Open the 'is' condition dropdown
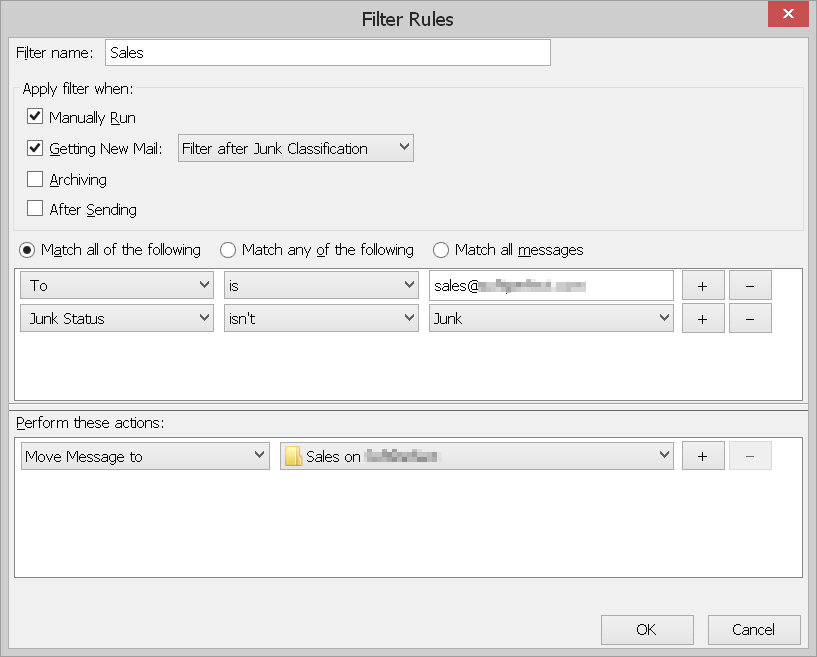 [321, 285]
